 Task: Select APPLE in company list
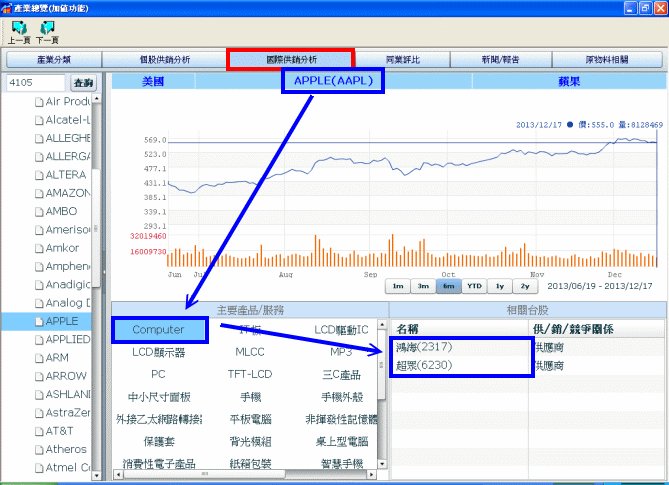click(x=62, y=321)
